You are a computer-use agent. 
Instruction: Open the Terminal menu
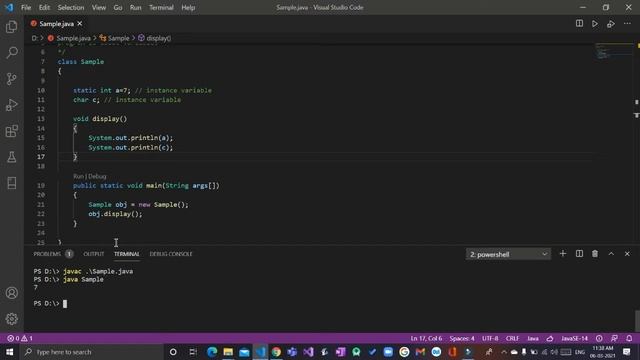coord(161,7)
